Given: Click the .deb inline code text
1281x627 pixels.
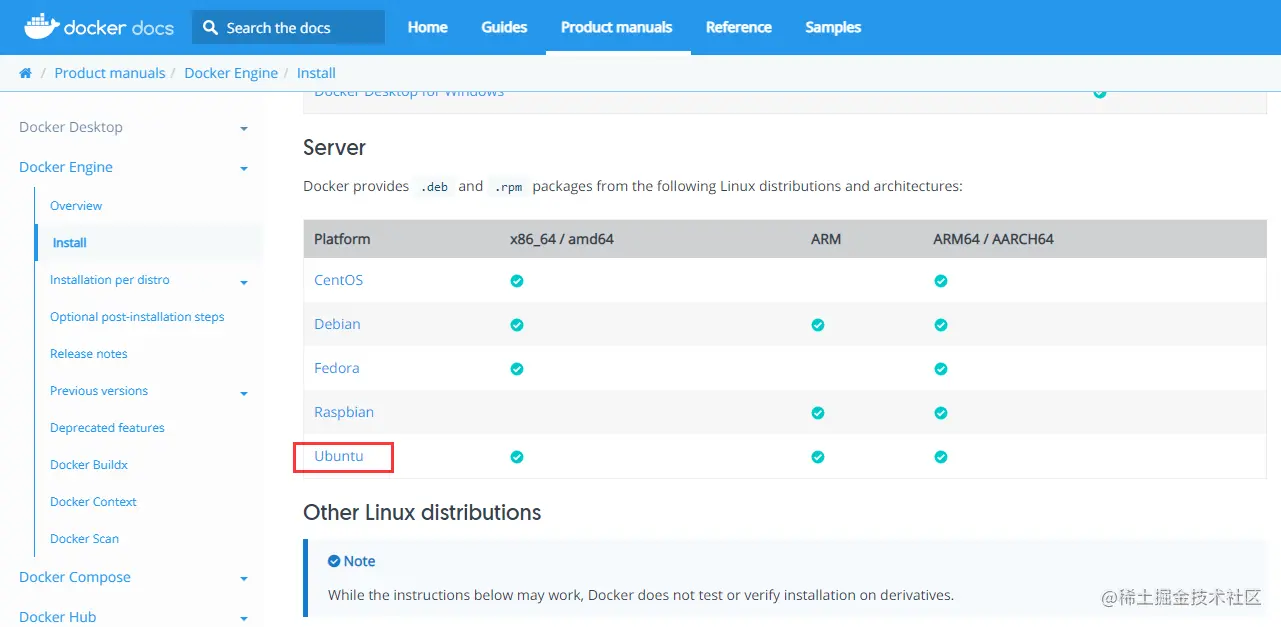Looking at the screenshot, I should [x=434, y=187].
